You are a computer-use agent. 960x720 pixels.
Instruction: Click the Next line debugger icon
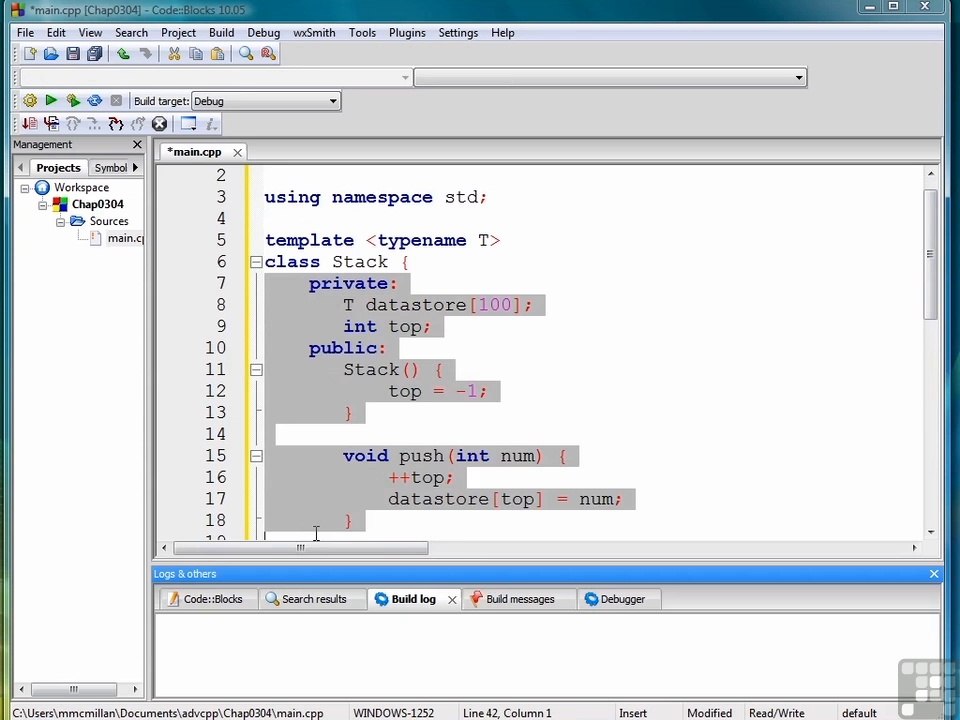(73, 124)
